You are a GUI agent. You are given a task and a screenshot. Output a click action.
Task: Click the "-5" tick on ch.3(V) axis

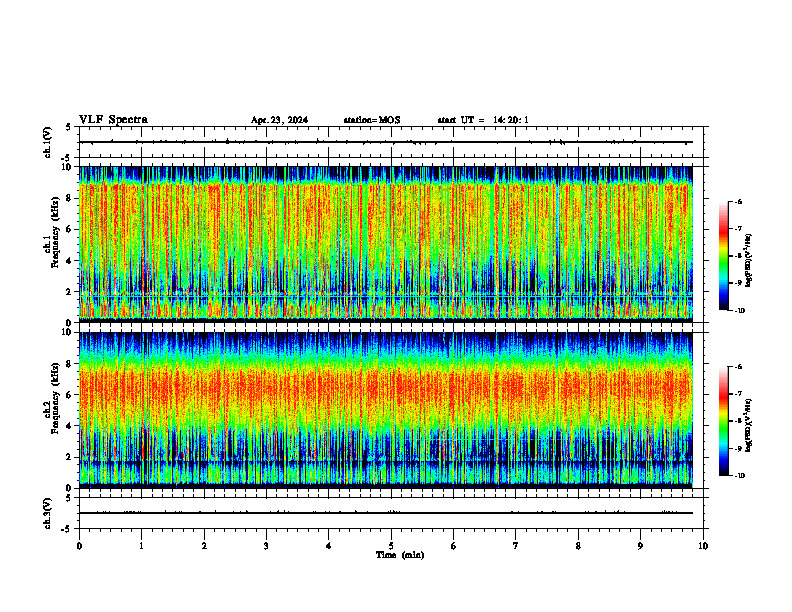tap(67, 529)
